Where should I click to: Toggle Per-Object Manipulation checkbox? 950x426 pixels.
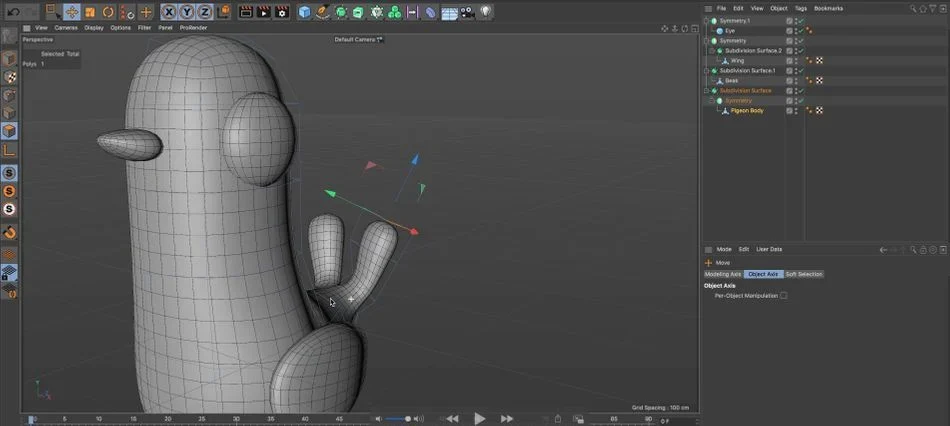click(783, 296)
